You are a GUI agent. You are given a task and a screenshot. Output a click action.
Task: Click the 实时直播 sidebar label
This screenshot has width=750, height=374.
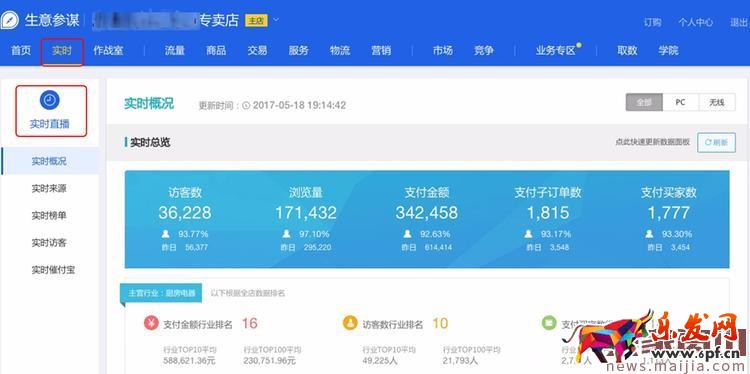(50, 124)
